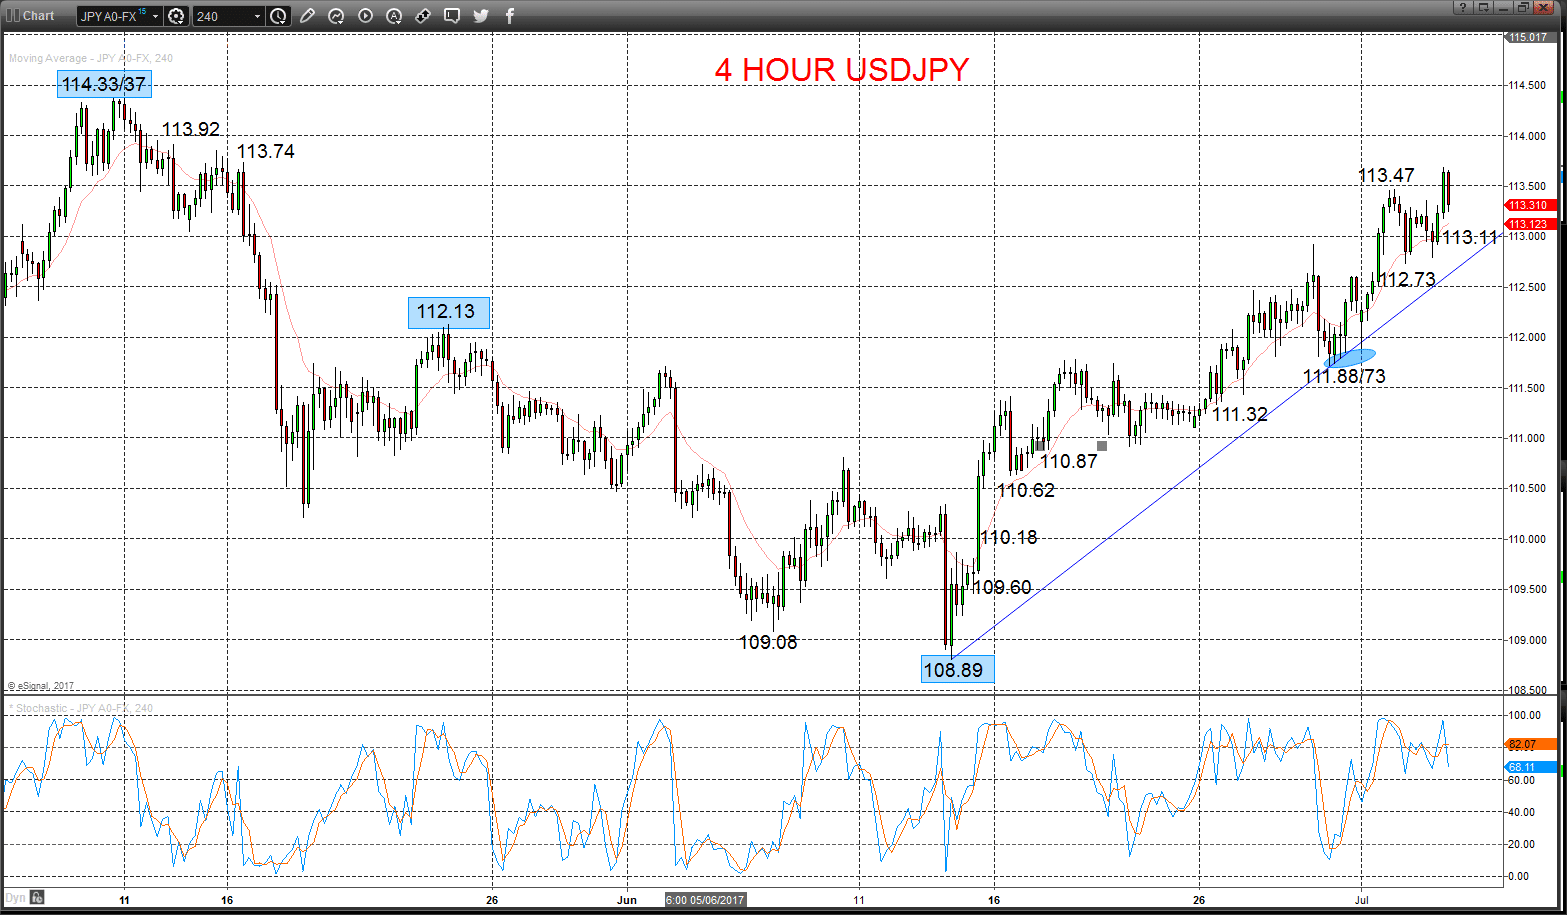Select the 111.32 annotation text
The width and height of the screenshot is (1567, 915).
(x=1240, y=414)
